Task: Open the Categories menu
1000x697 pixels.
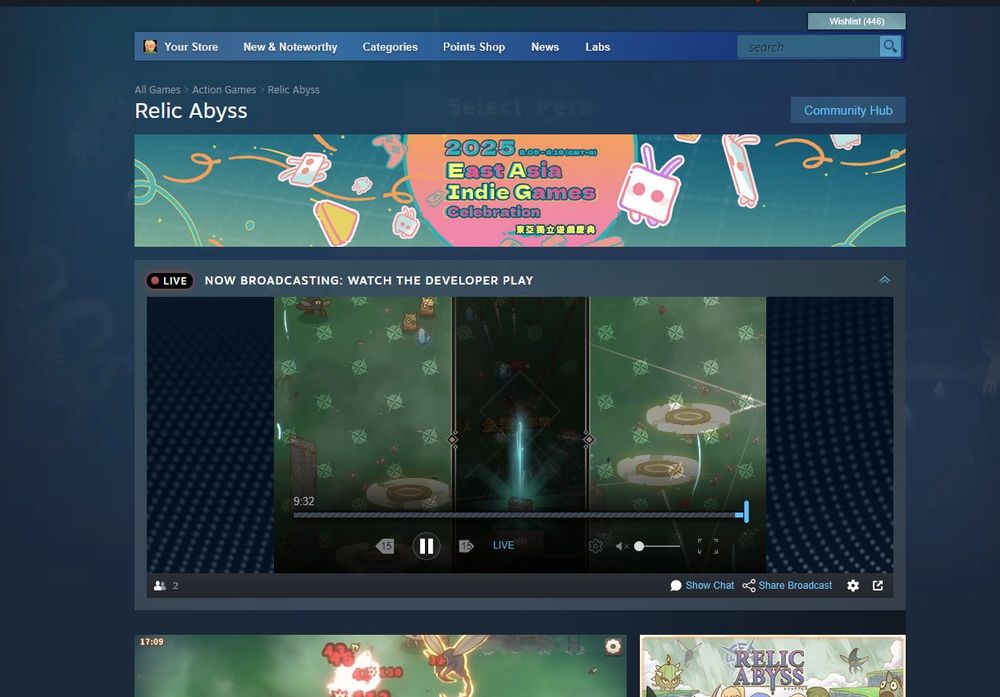Action: 390,47
